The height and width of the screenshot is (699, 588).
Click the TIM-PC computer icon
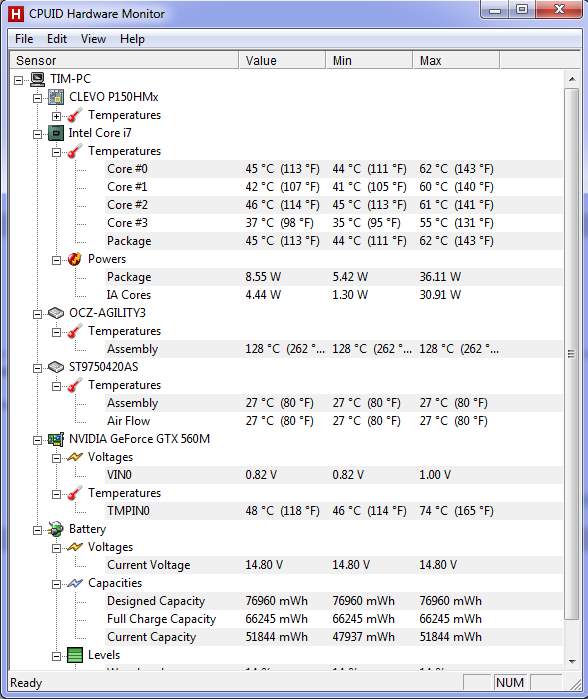(x=37, y=79)
